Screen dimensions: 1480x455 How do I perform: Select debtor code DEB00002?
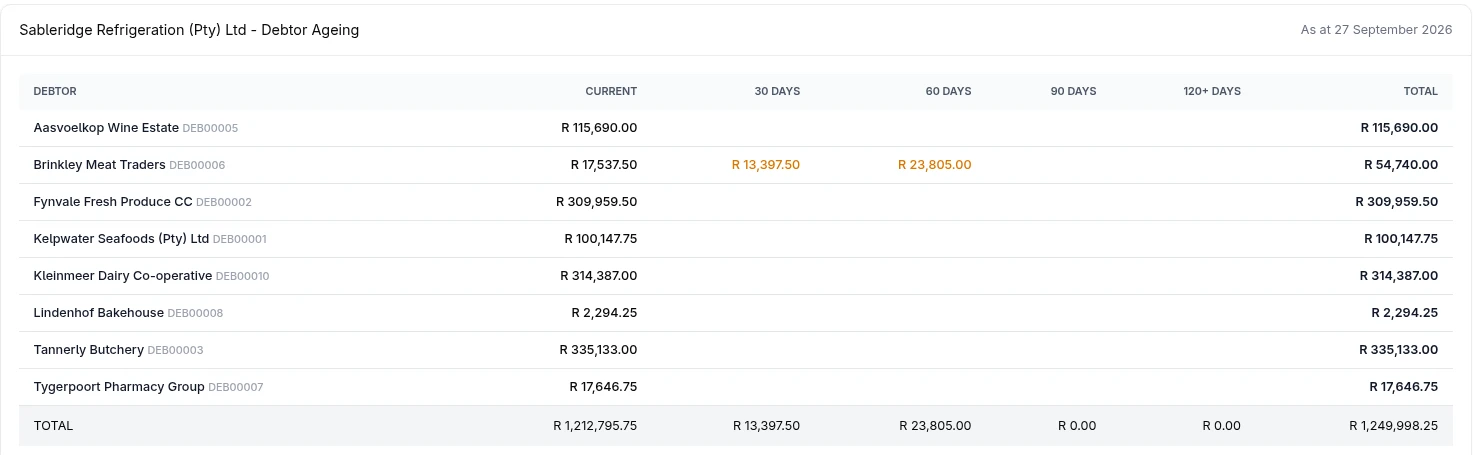click(x=224, y=203)
